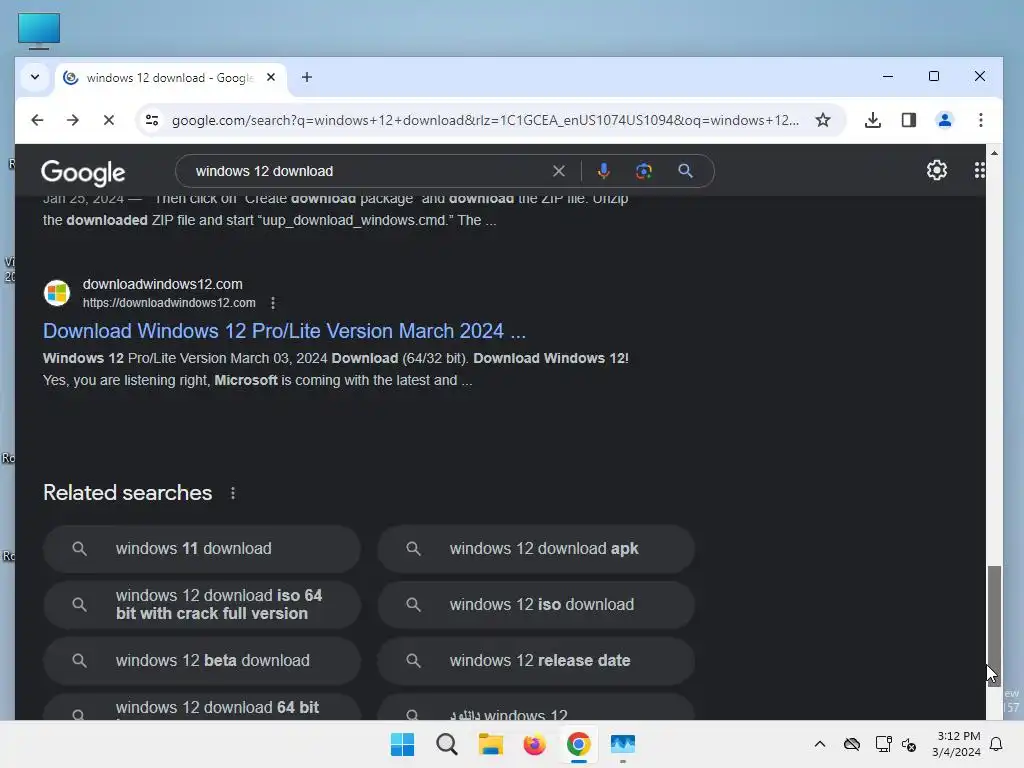Open File Explorer from taskbar
Image resolution: width=1024 pixels, height=768 pixels.
click(x=490, y=744)
